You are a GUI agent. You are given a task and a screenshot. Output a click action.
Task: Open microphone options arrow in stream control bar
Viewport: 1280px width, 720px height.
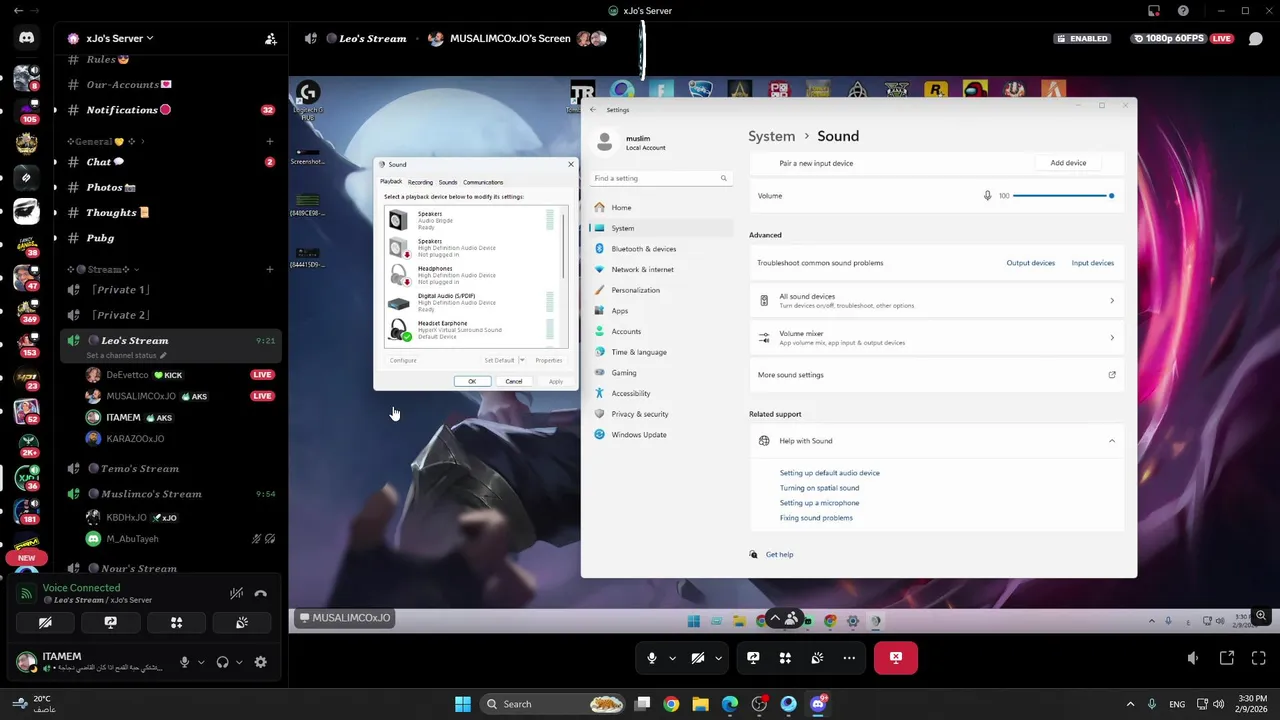click(672, 658)
